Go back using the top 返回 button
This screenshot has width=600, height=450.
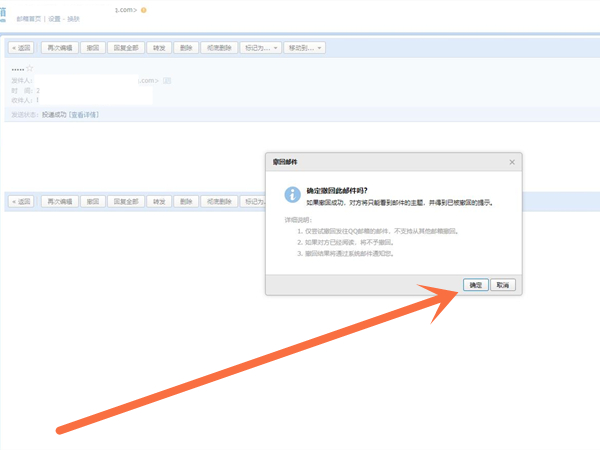tap(21, 47)
